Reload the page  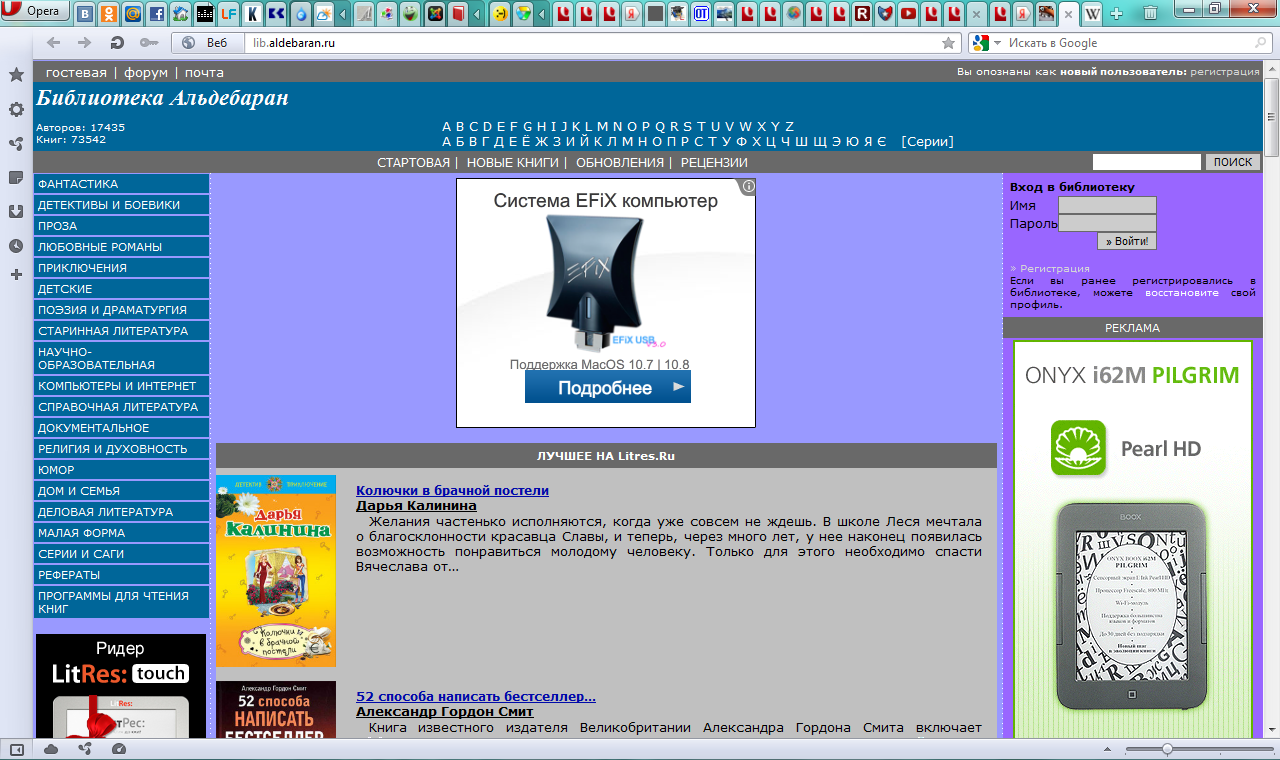(117, 43)
